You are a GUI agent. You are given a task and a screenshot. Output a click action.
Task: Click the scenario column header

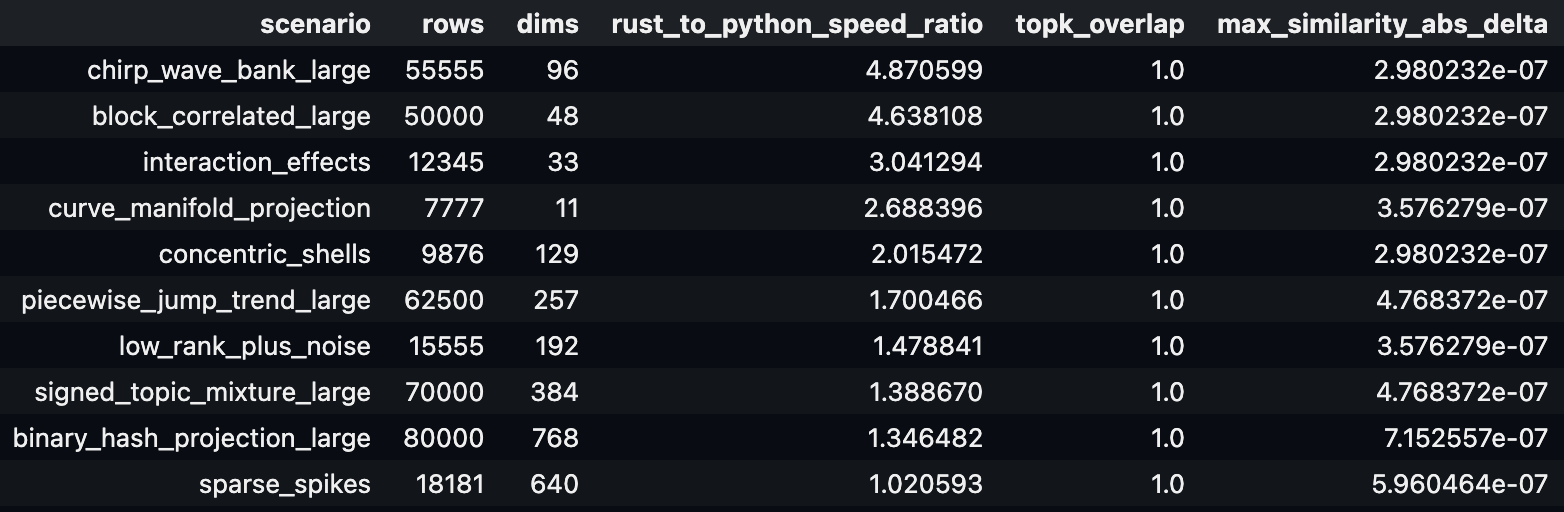tap(315, 24)
